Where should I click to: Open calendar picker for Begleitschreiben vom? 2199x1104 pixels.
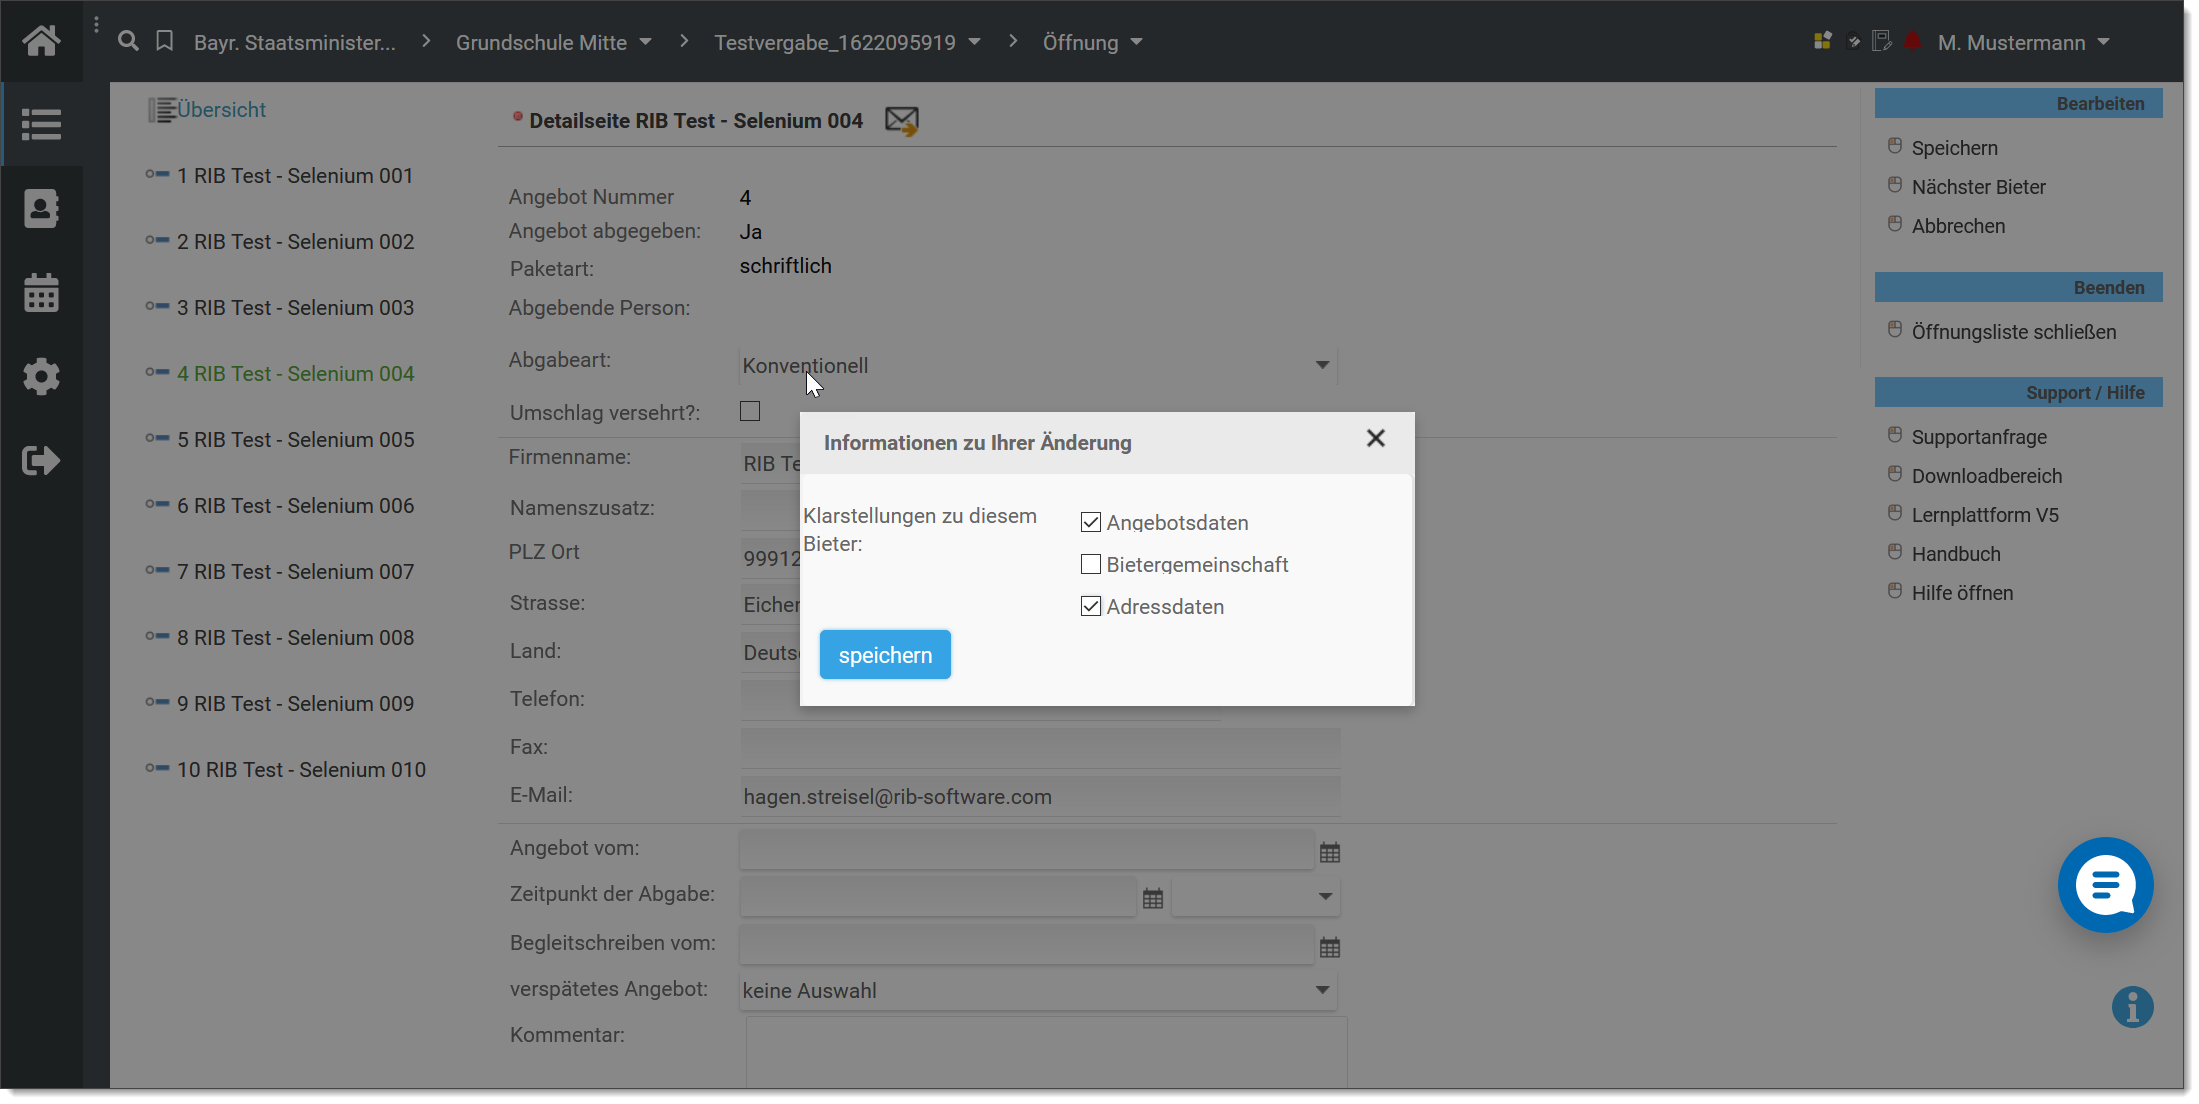tap(1330, 948)
